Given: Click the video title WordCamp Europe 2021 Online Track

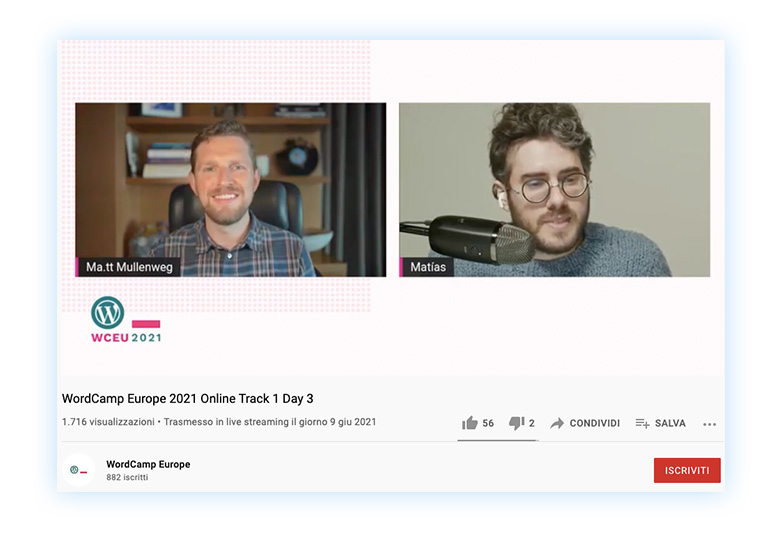Looking at the screenshot, I should [x=187, y=398].
